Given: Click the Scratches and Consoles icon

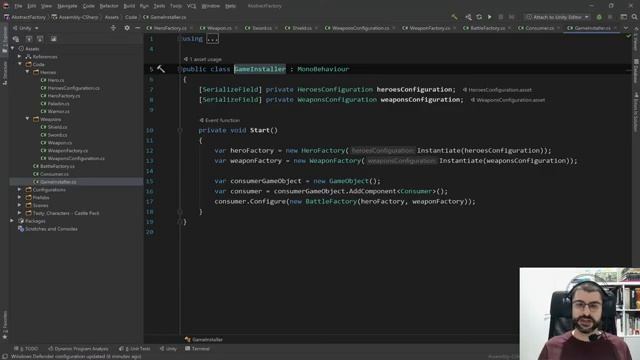Looking at the screenshot, I should click(21, 229).
